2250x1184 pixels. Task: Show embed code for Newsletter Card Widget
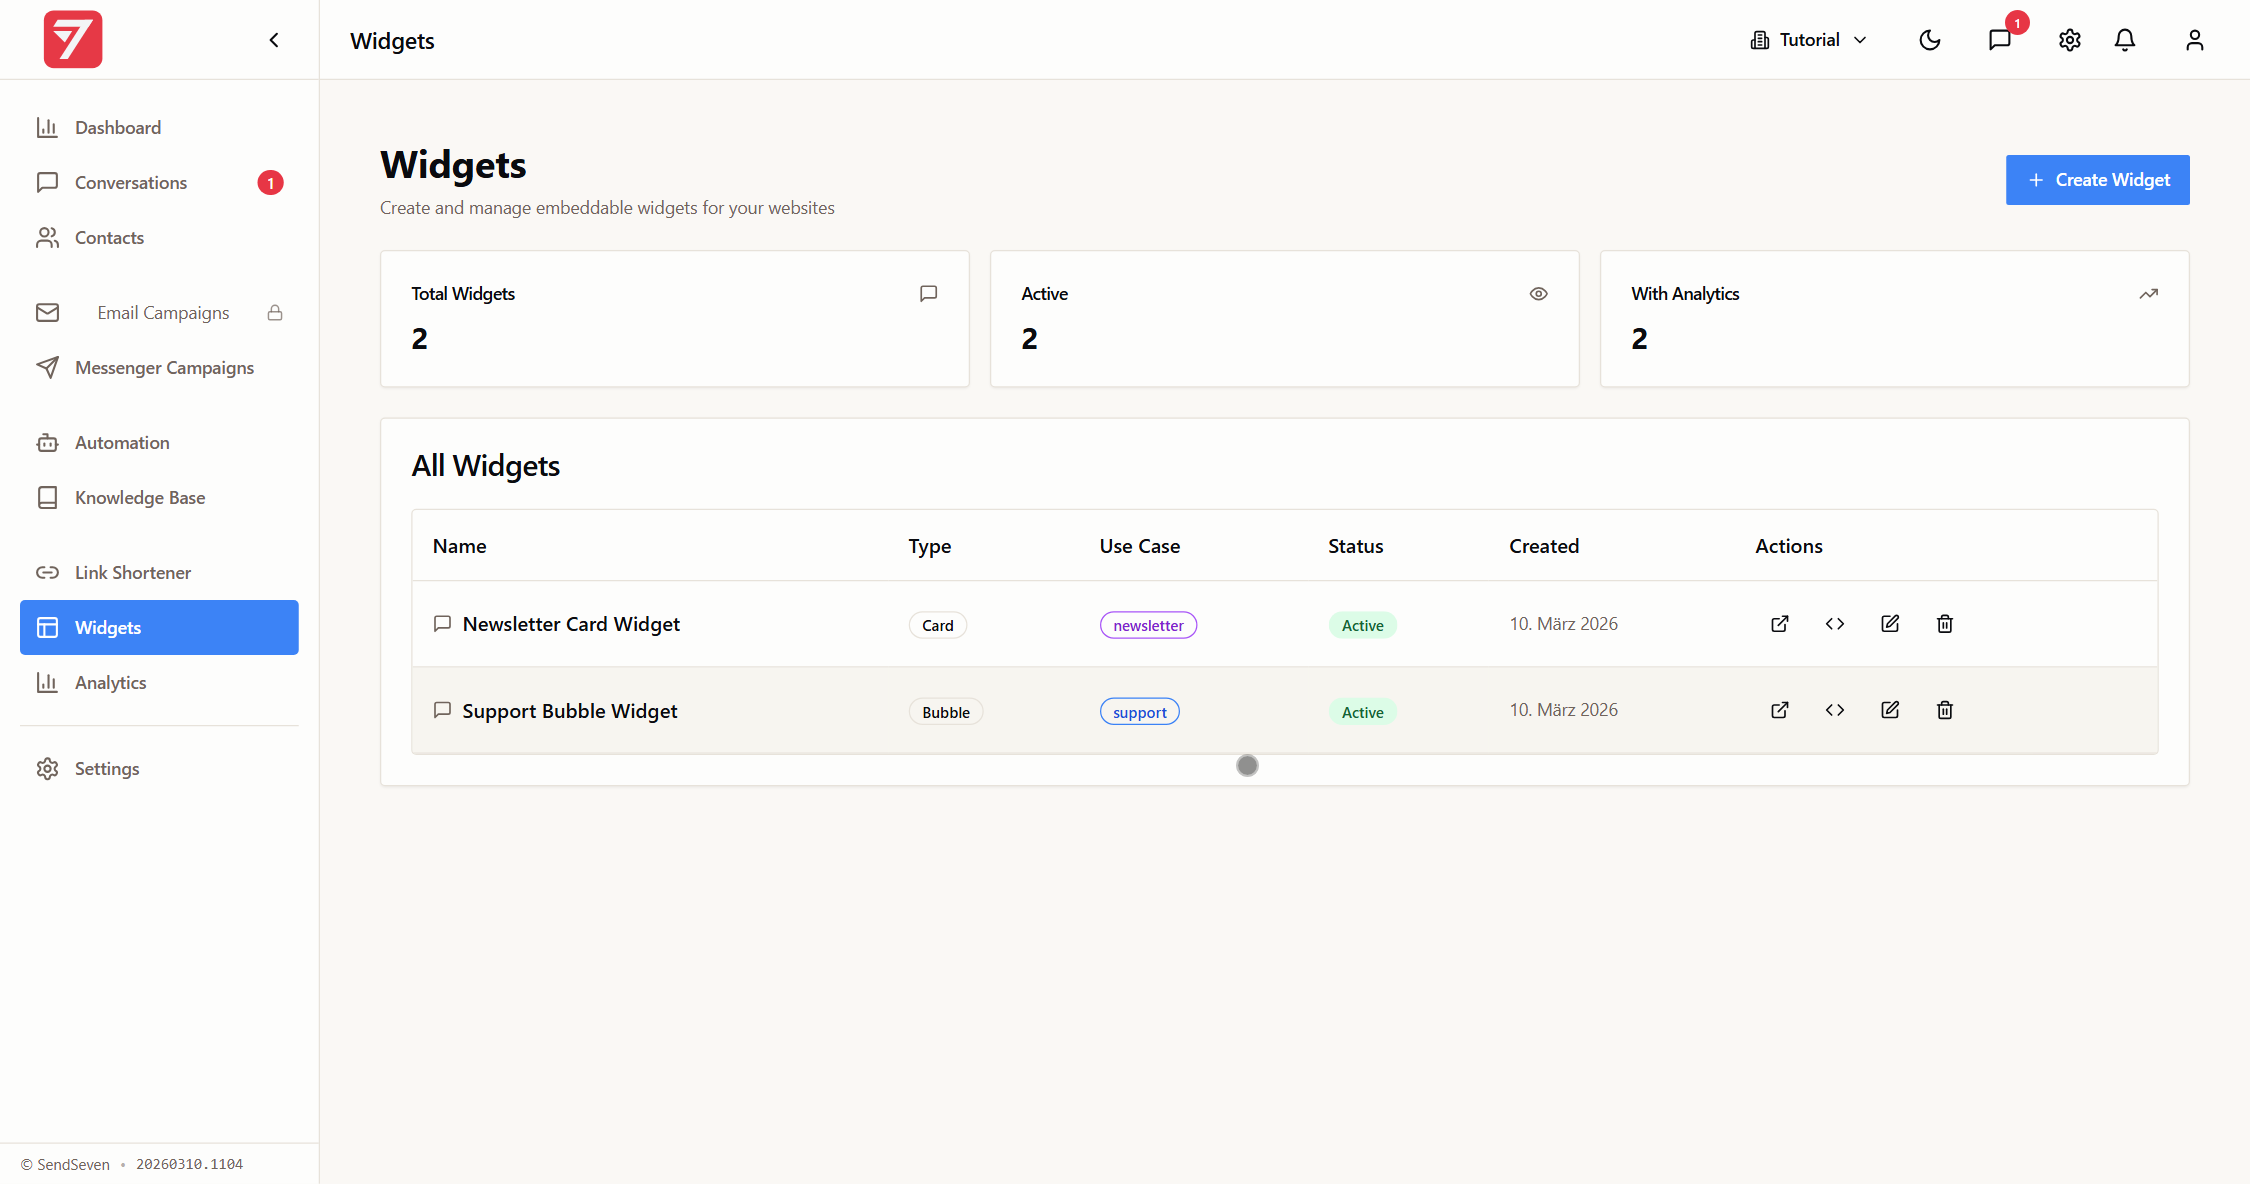point(1835,624)
